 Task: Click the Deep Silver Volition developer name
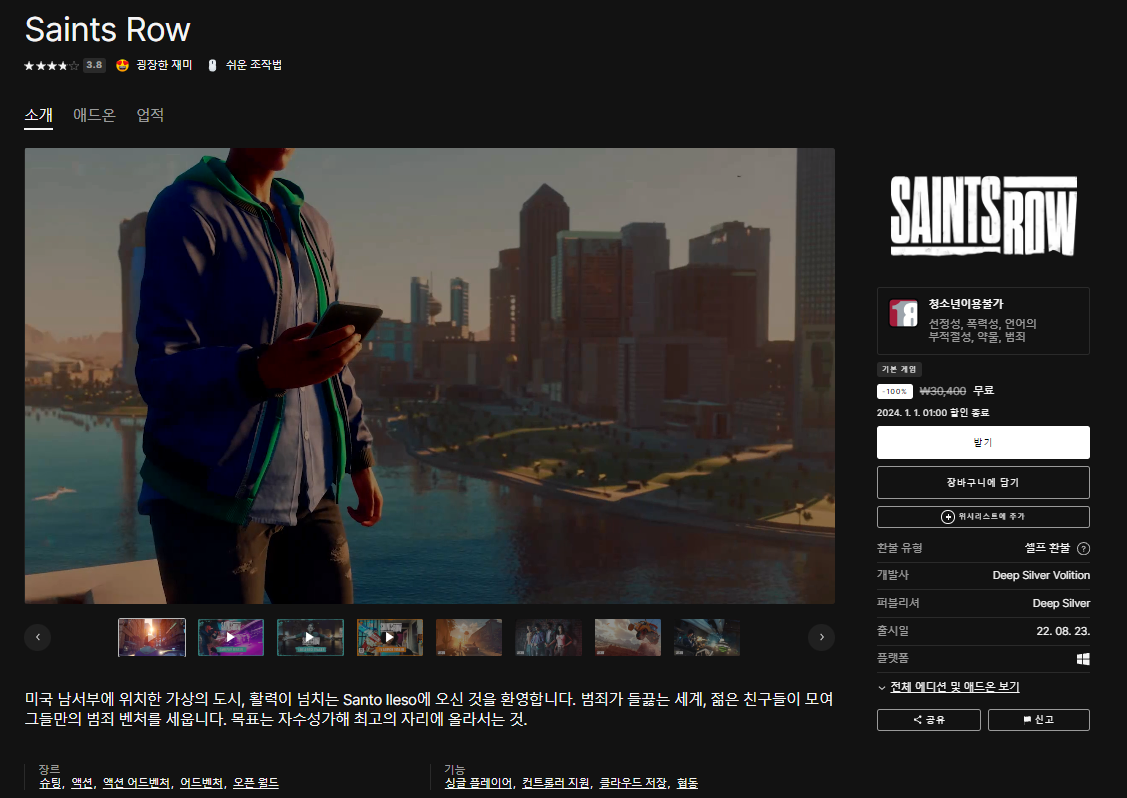[1041, 575]
